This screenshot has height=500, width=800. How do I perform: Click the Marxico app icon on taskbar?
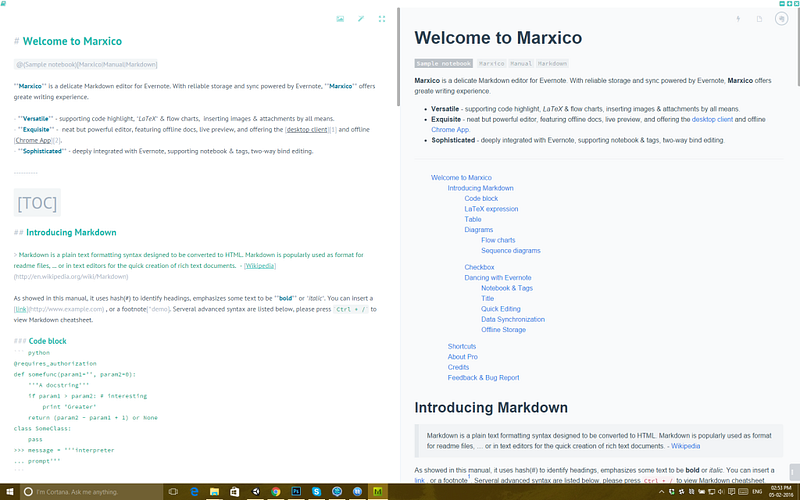(x=378, y=492)
